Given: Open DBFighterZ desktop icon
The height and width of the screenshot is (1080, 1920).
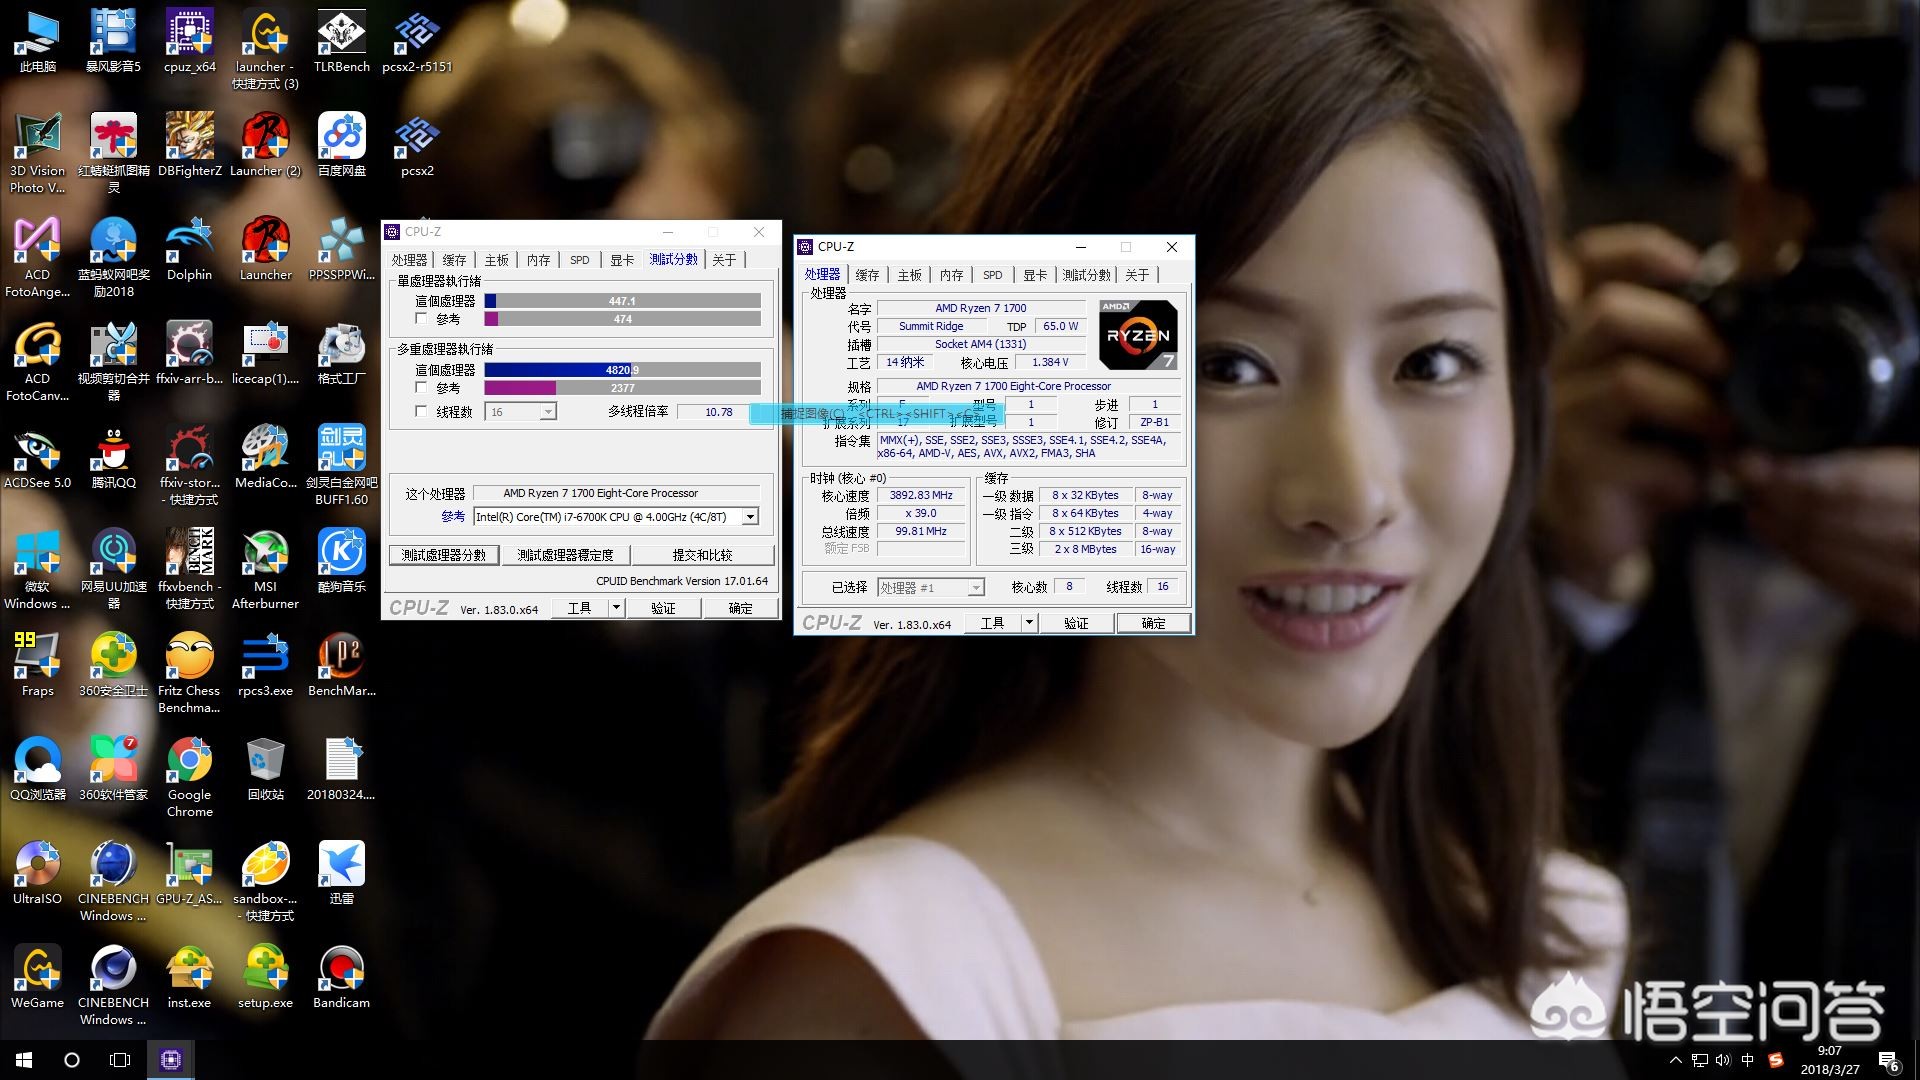Looking at the screenshot, I should click(x=190, y=145).
